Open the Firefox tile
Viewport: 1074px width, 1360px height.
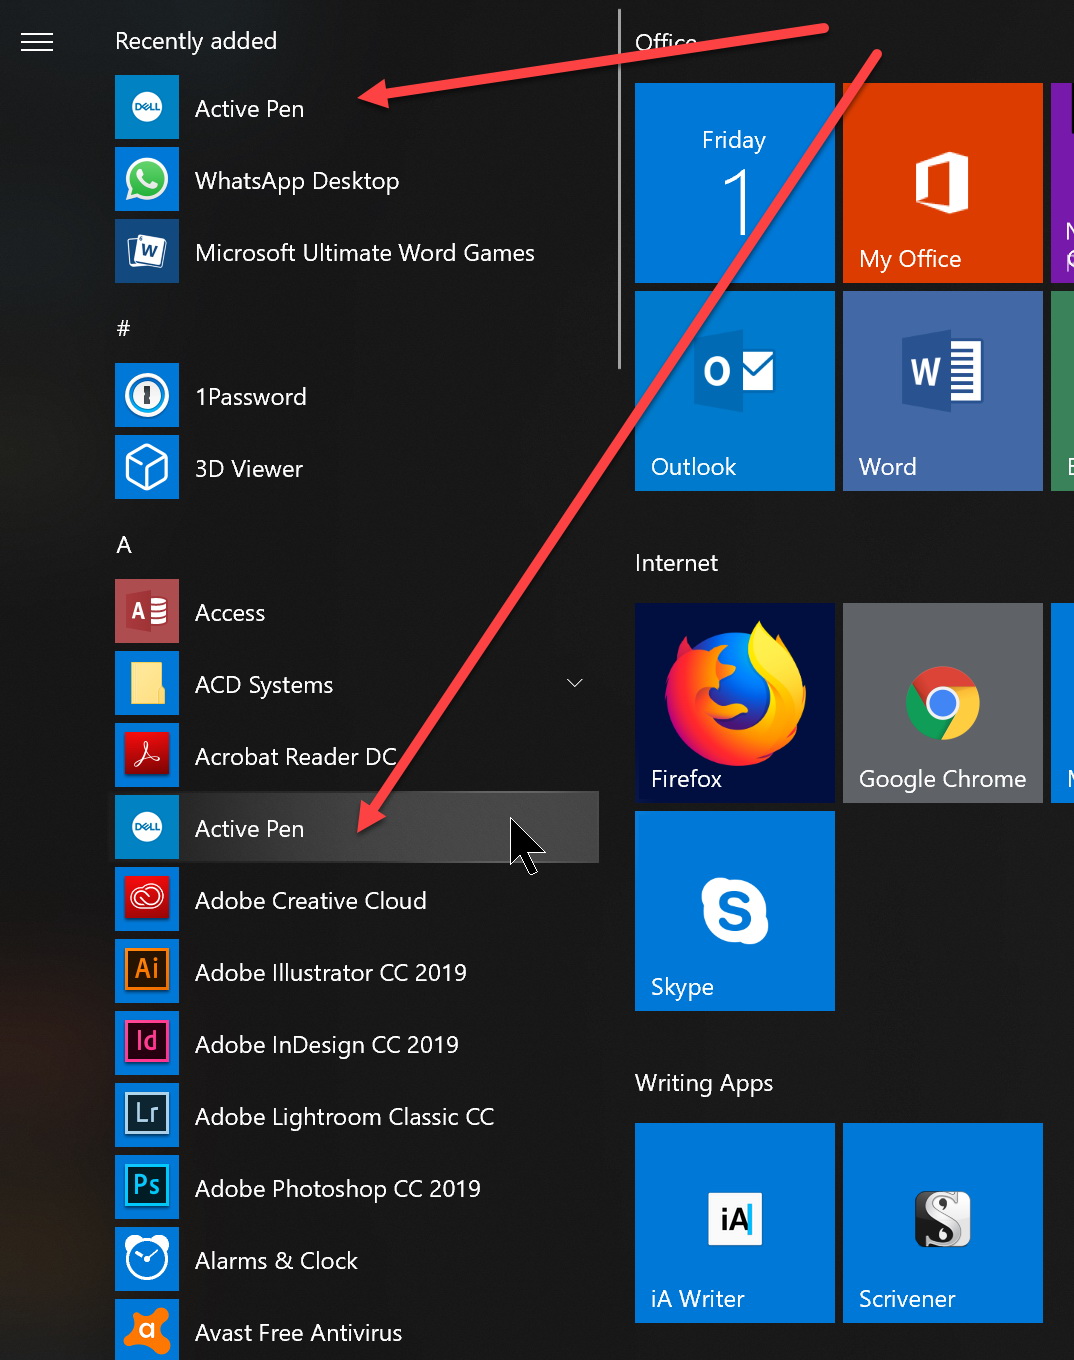pyautogui.click(x=735, y=703)
